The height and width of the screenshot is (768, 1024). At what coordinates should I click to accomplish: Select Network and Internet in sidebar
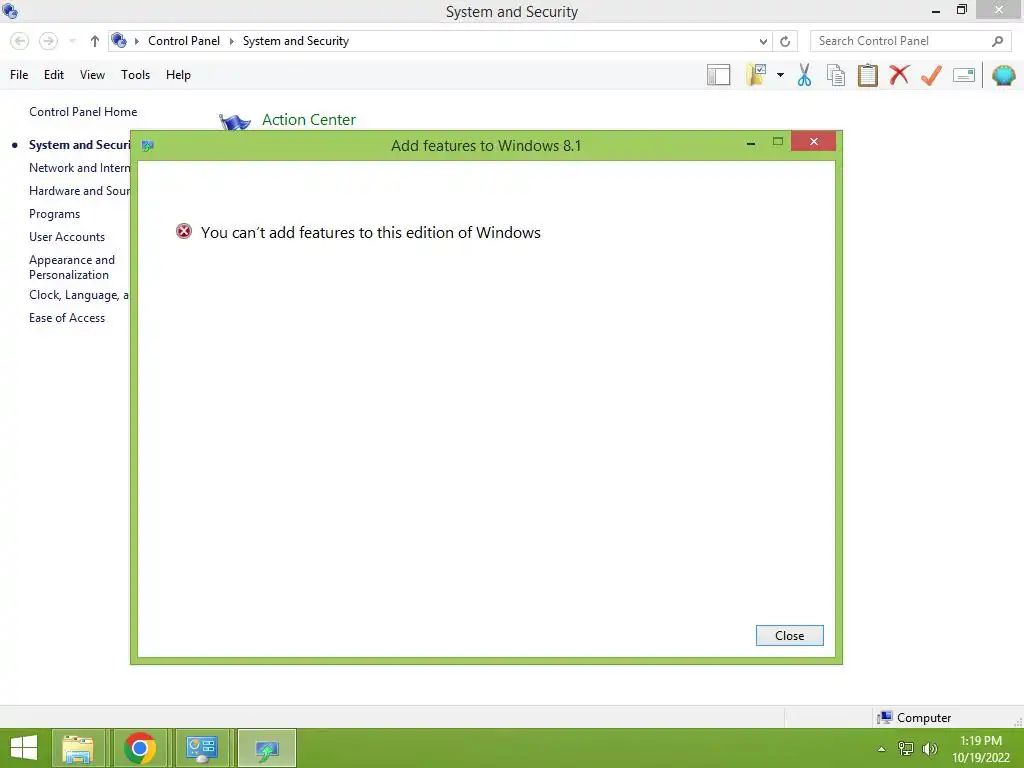pyautogui.click(x=80, y=168)
